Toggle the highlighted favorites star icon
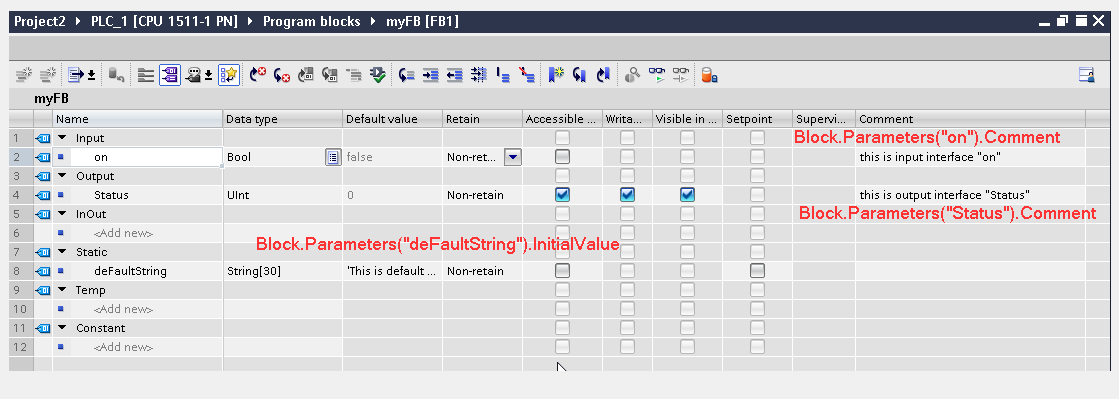This screenshot has height=399, width=1119. coord(228,74)
